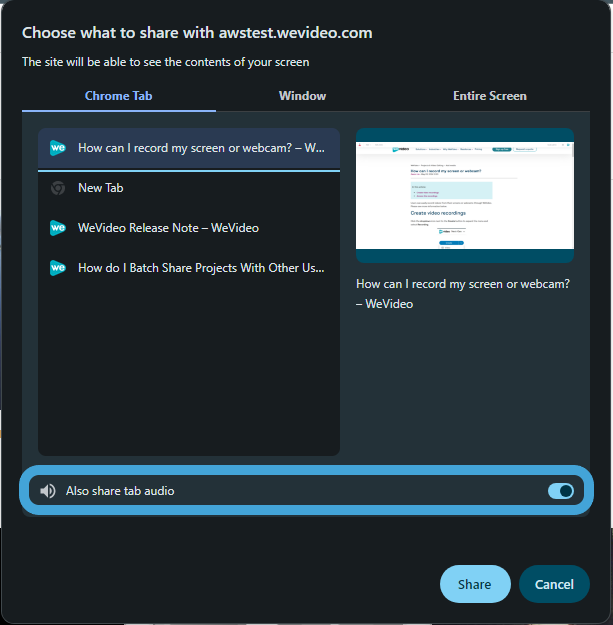The image size is (613, 625).
Task: Click the WeVideo icon beside 'How do I Batch Share Projects'
Action: [58, 268]
